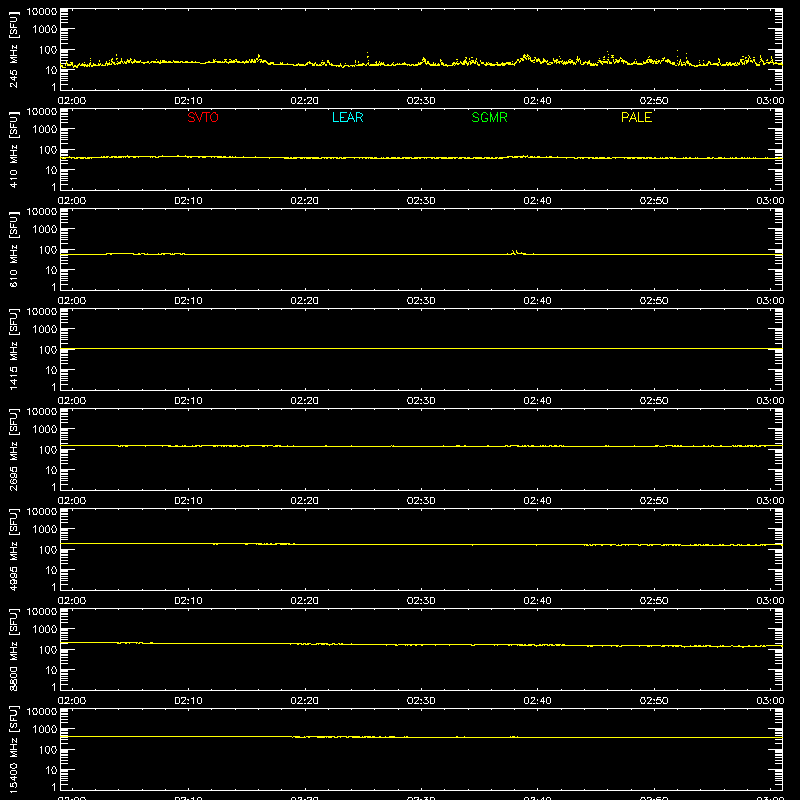The image size is (800, 800).
Task: Click the 02:50 tick label under the 2695 MHz plot
Action: tap(654, 501)
